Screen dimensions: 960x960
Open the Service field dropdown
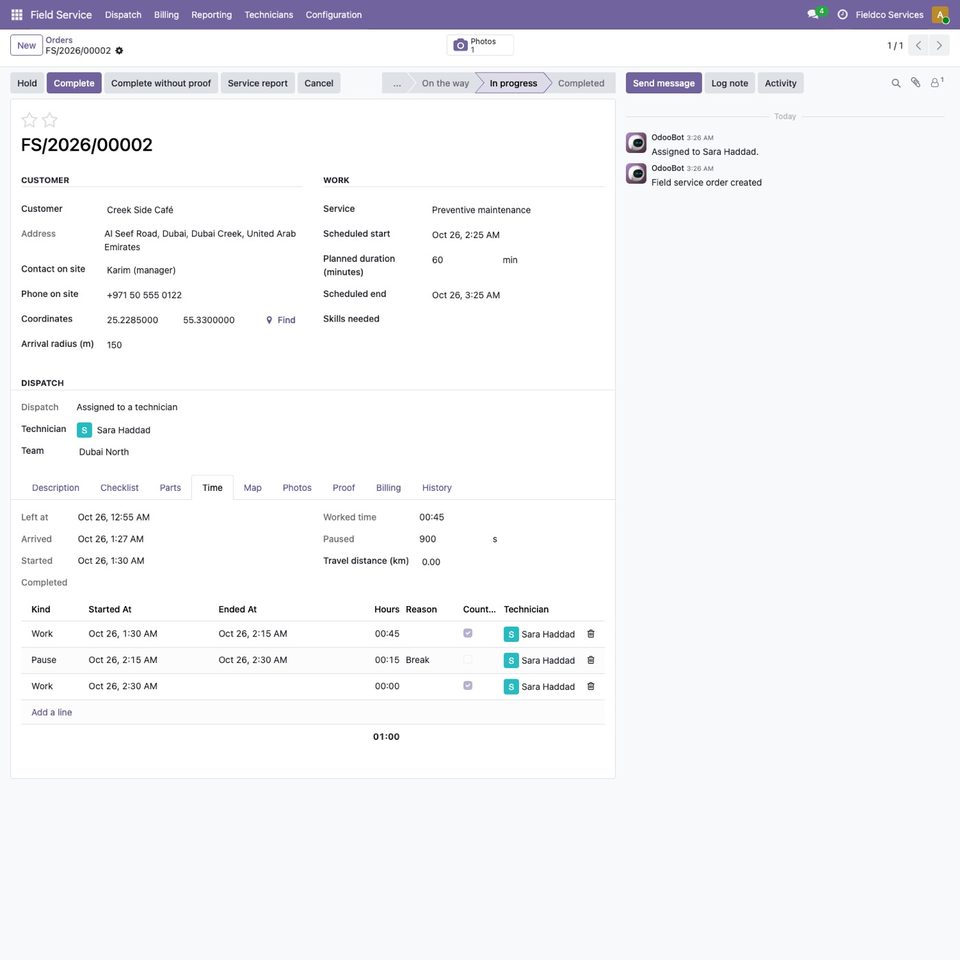tap(517, 210)
